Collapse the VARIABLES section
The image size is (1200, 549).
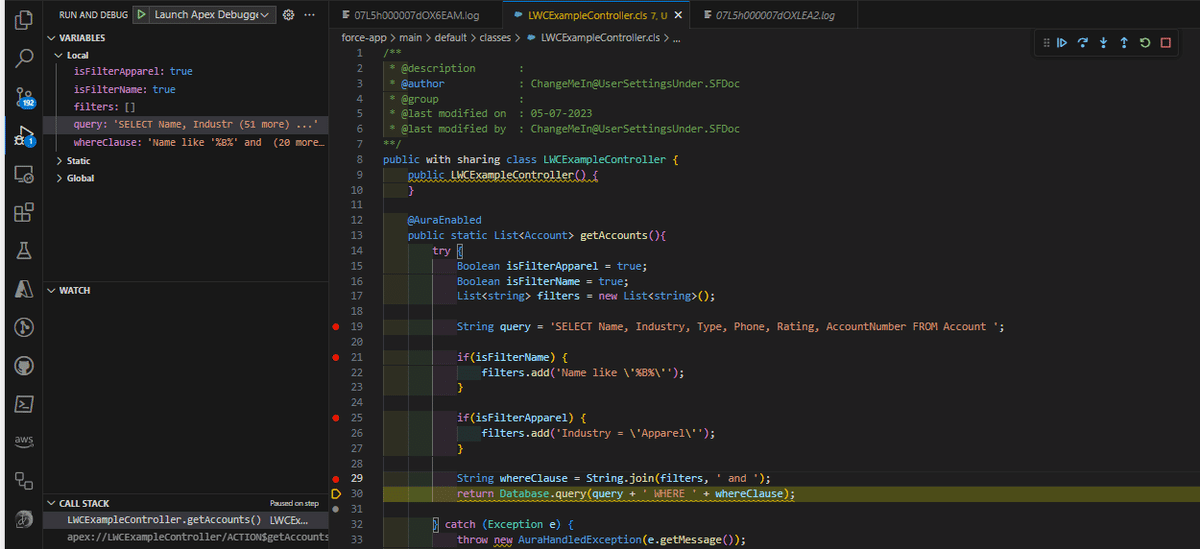pos(51,38)
